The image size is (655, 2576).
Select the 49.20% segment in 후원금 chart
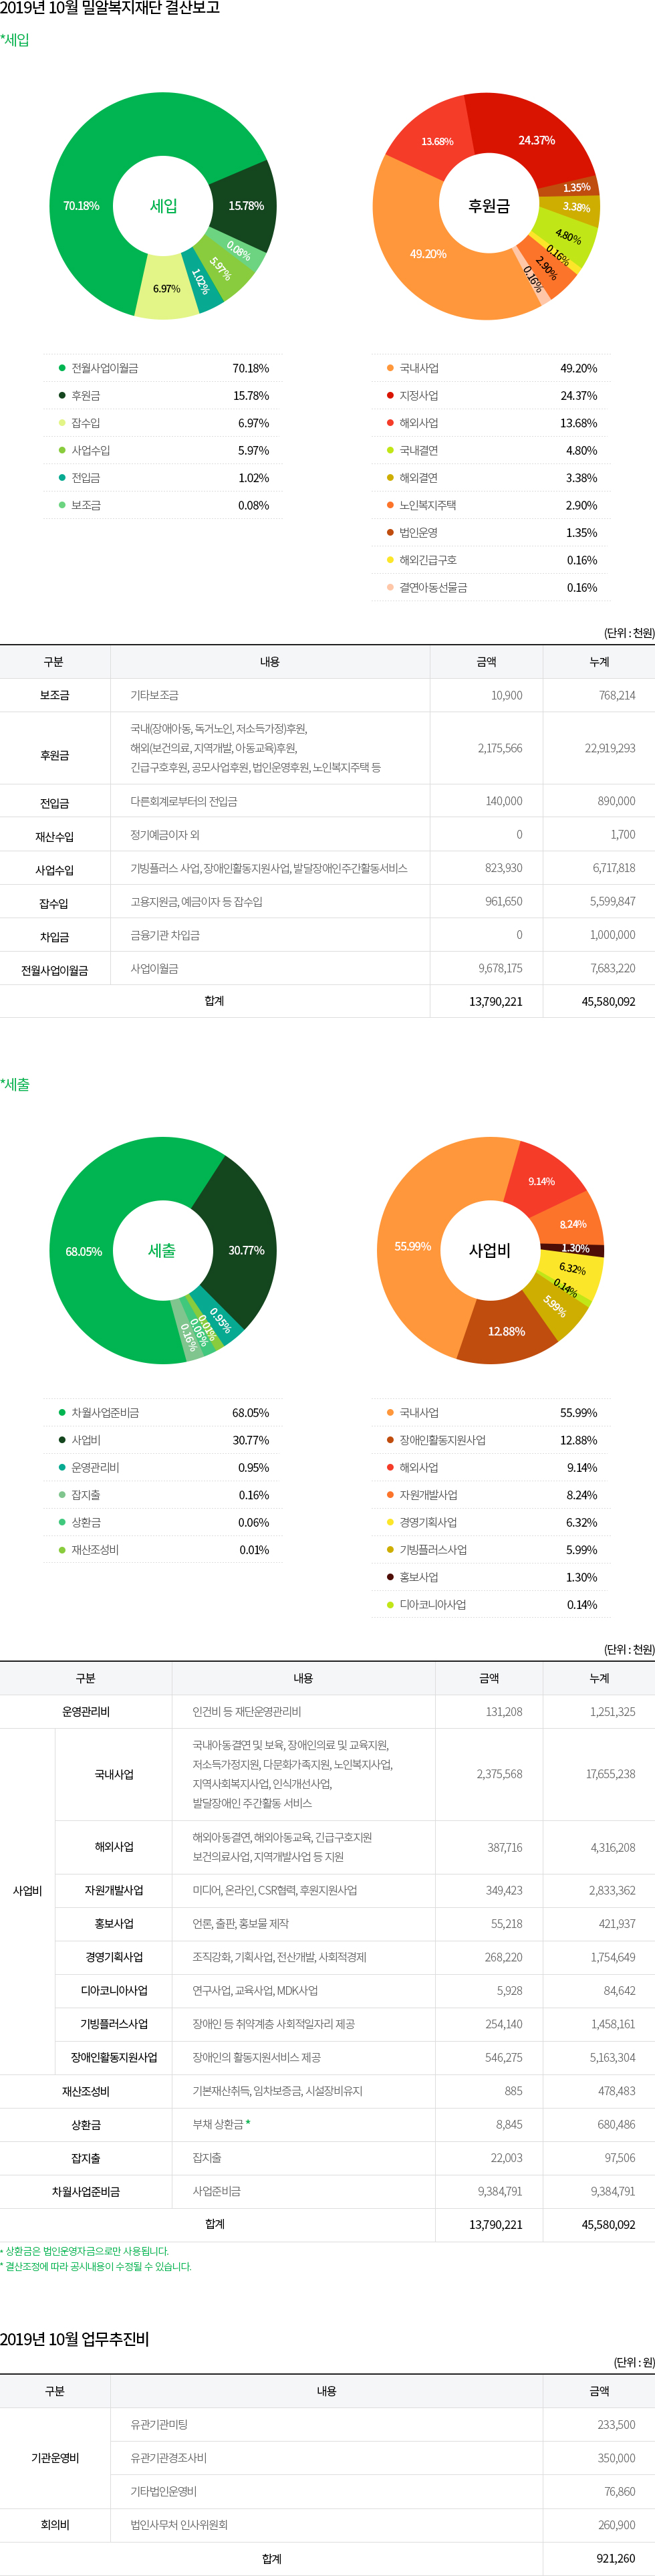coord(428,254)
